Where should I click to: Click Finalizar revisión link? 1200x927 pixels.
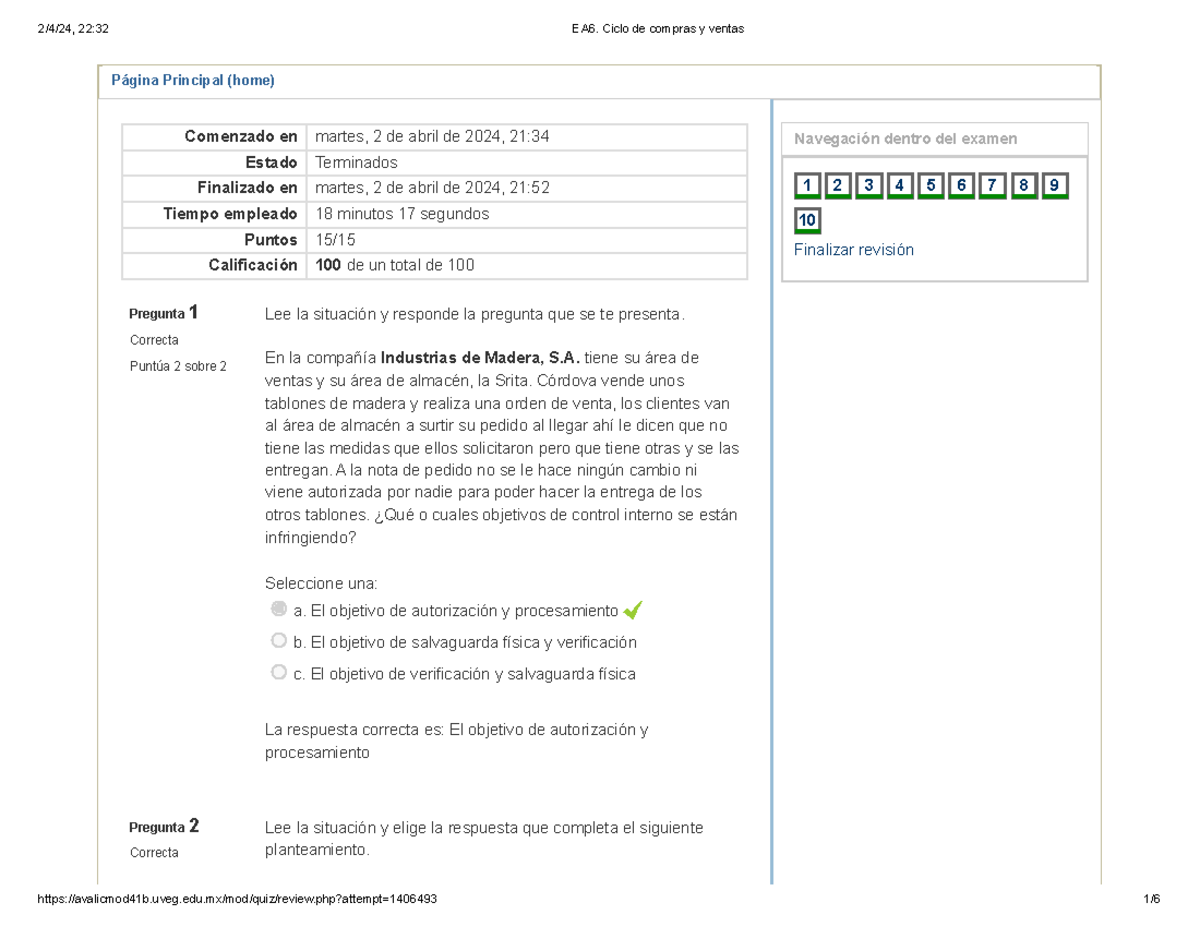tap(854, 250)
